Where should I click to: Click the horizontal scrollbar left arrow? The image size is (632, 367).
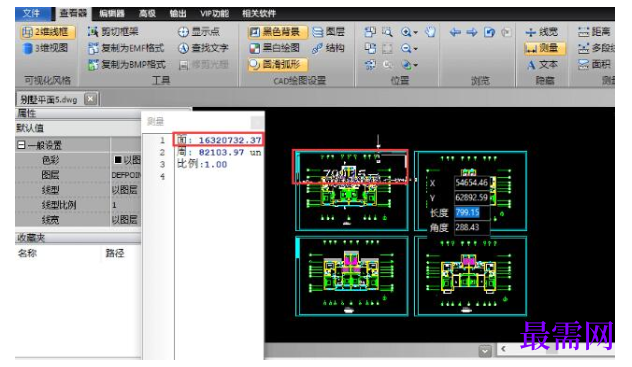pyautogui.click(x=503, y=349)
